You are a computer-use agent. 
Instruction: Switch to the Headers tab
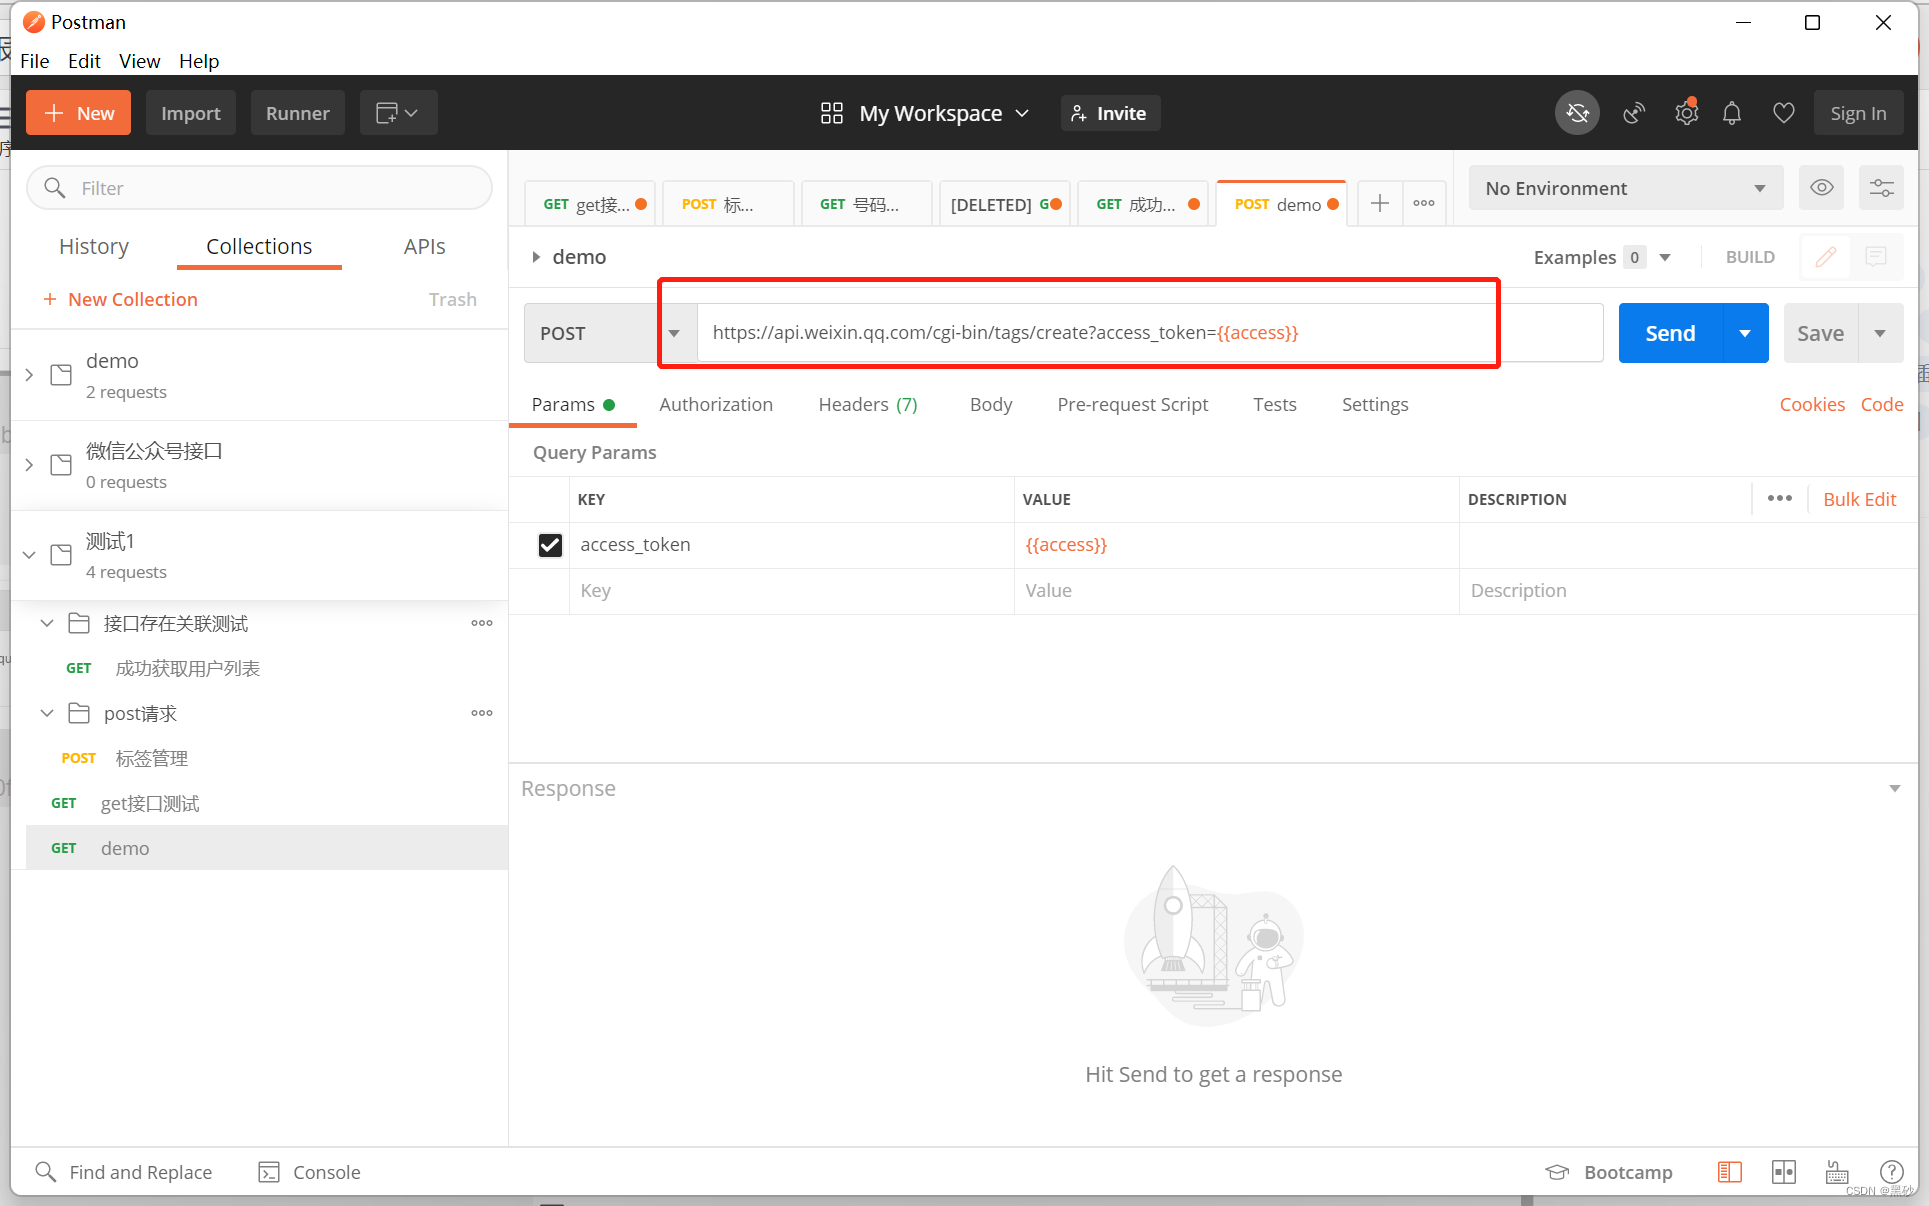pyautogui.click(x=867, y=404)
